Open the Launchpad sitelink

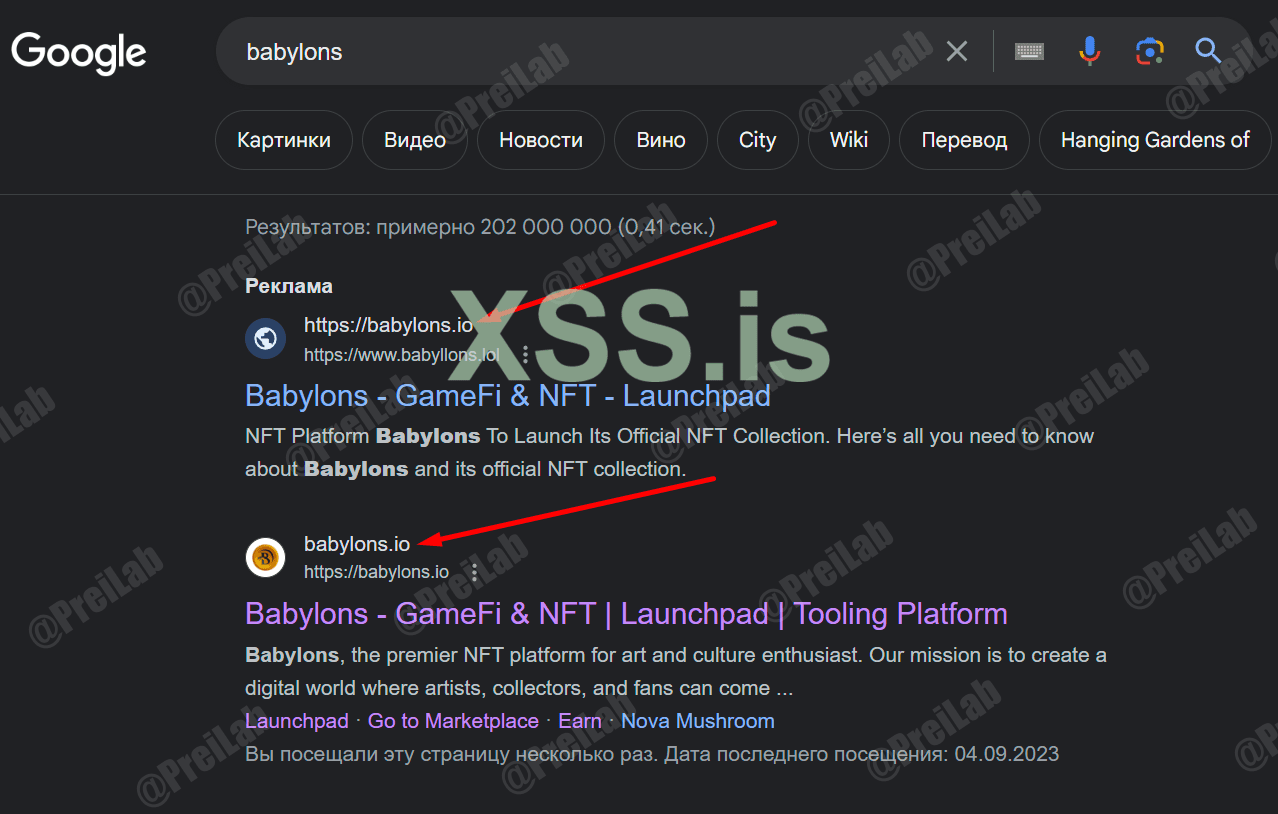(297, 721)
